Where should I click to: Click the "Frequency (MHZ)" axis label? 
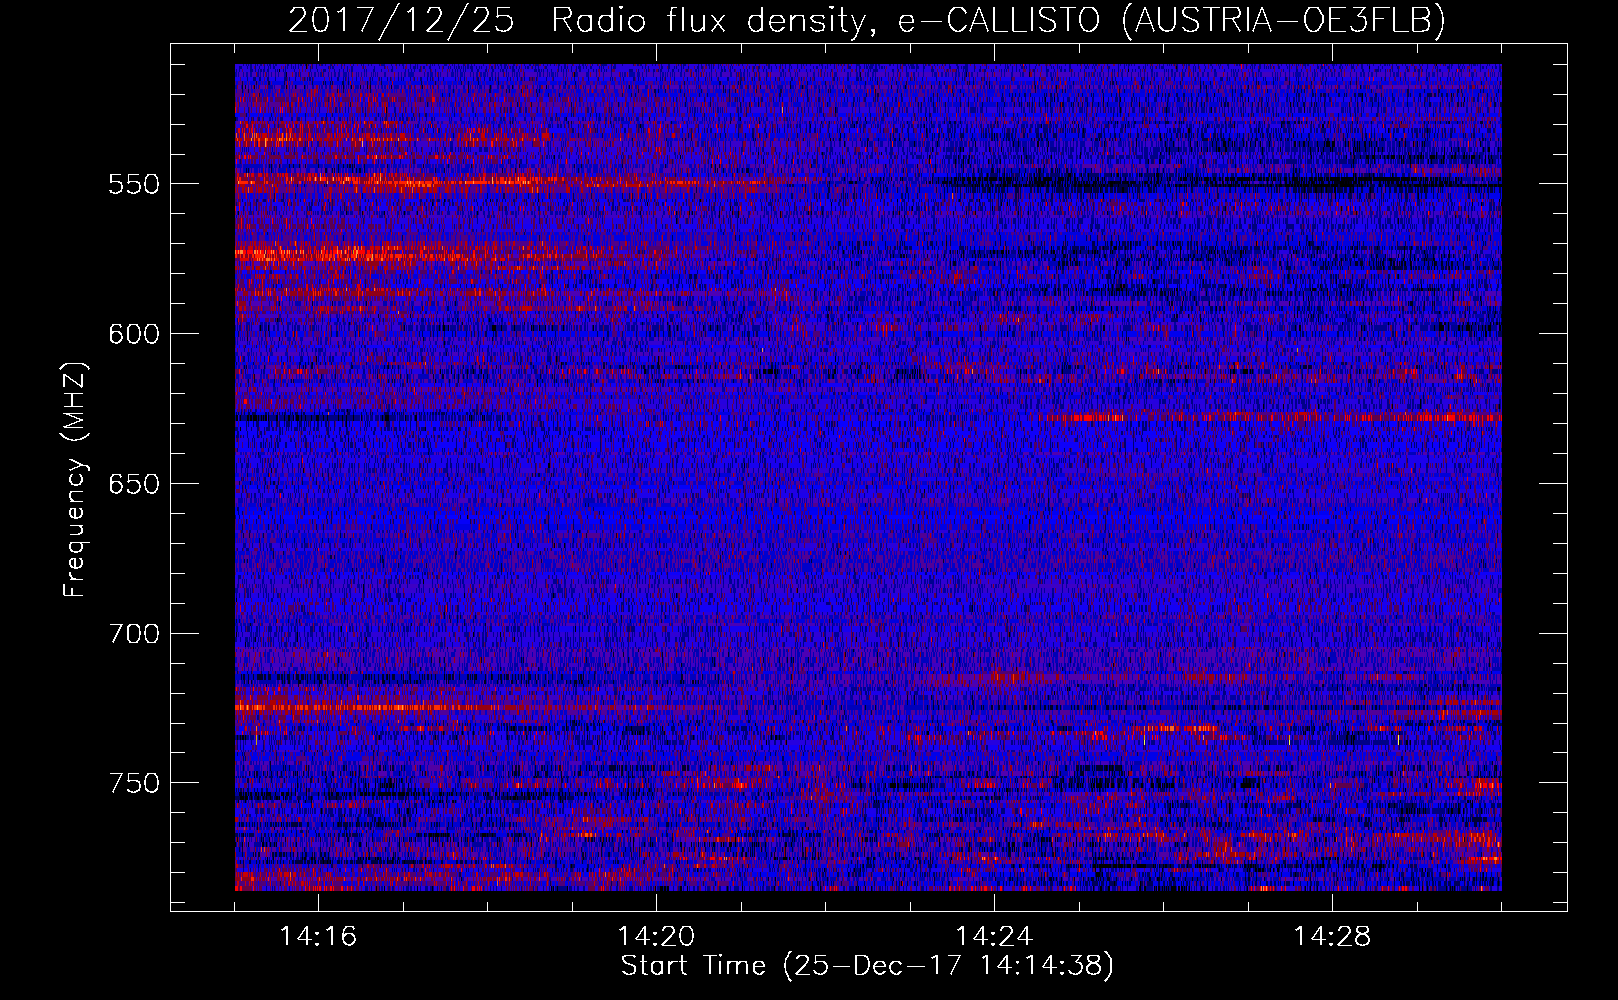tap(76, 480)
